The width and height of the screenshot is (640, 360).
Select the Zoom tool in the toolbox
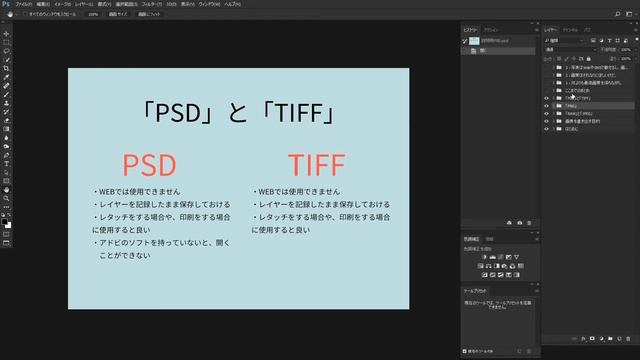tap(6, 198)
